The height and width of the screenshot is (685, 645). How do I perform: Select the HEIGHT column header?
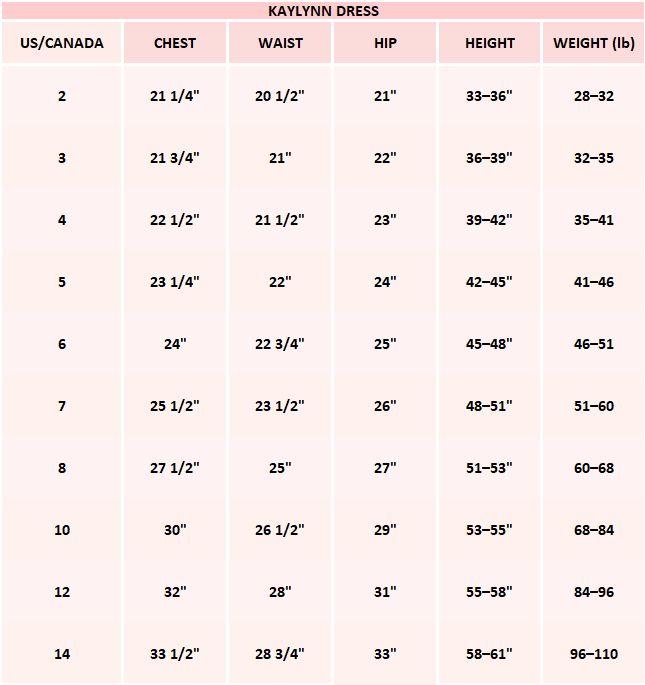490,43
